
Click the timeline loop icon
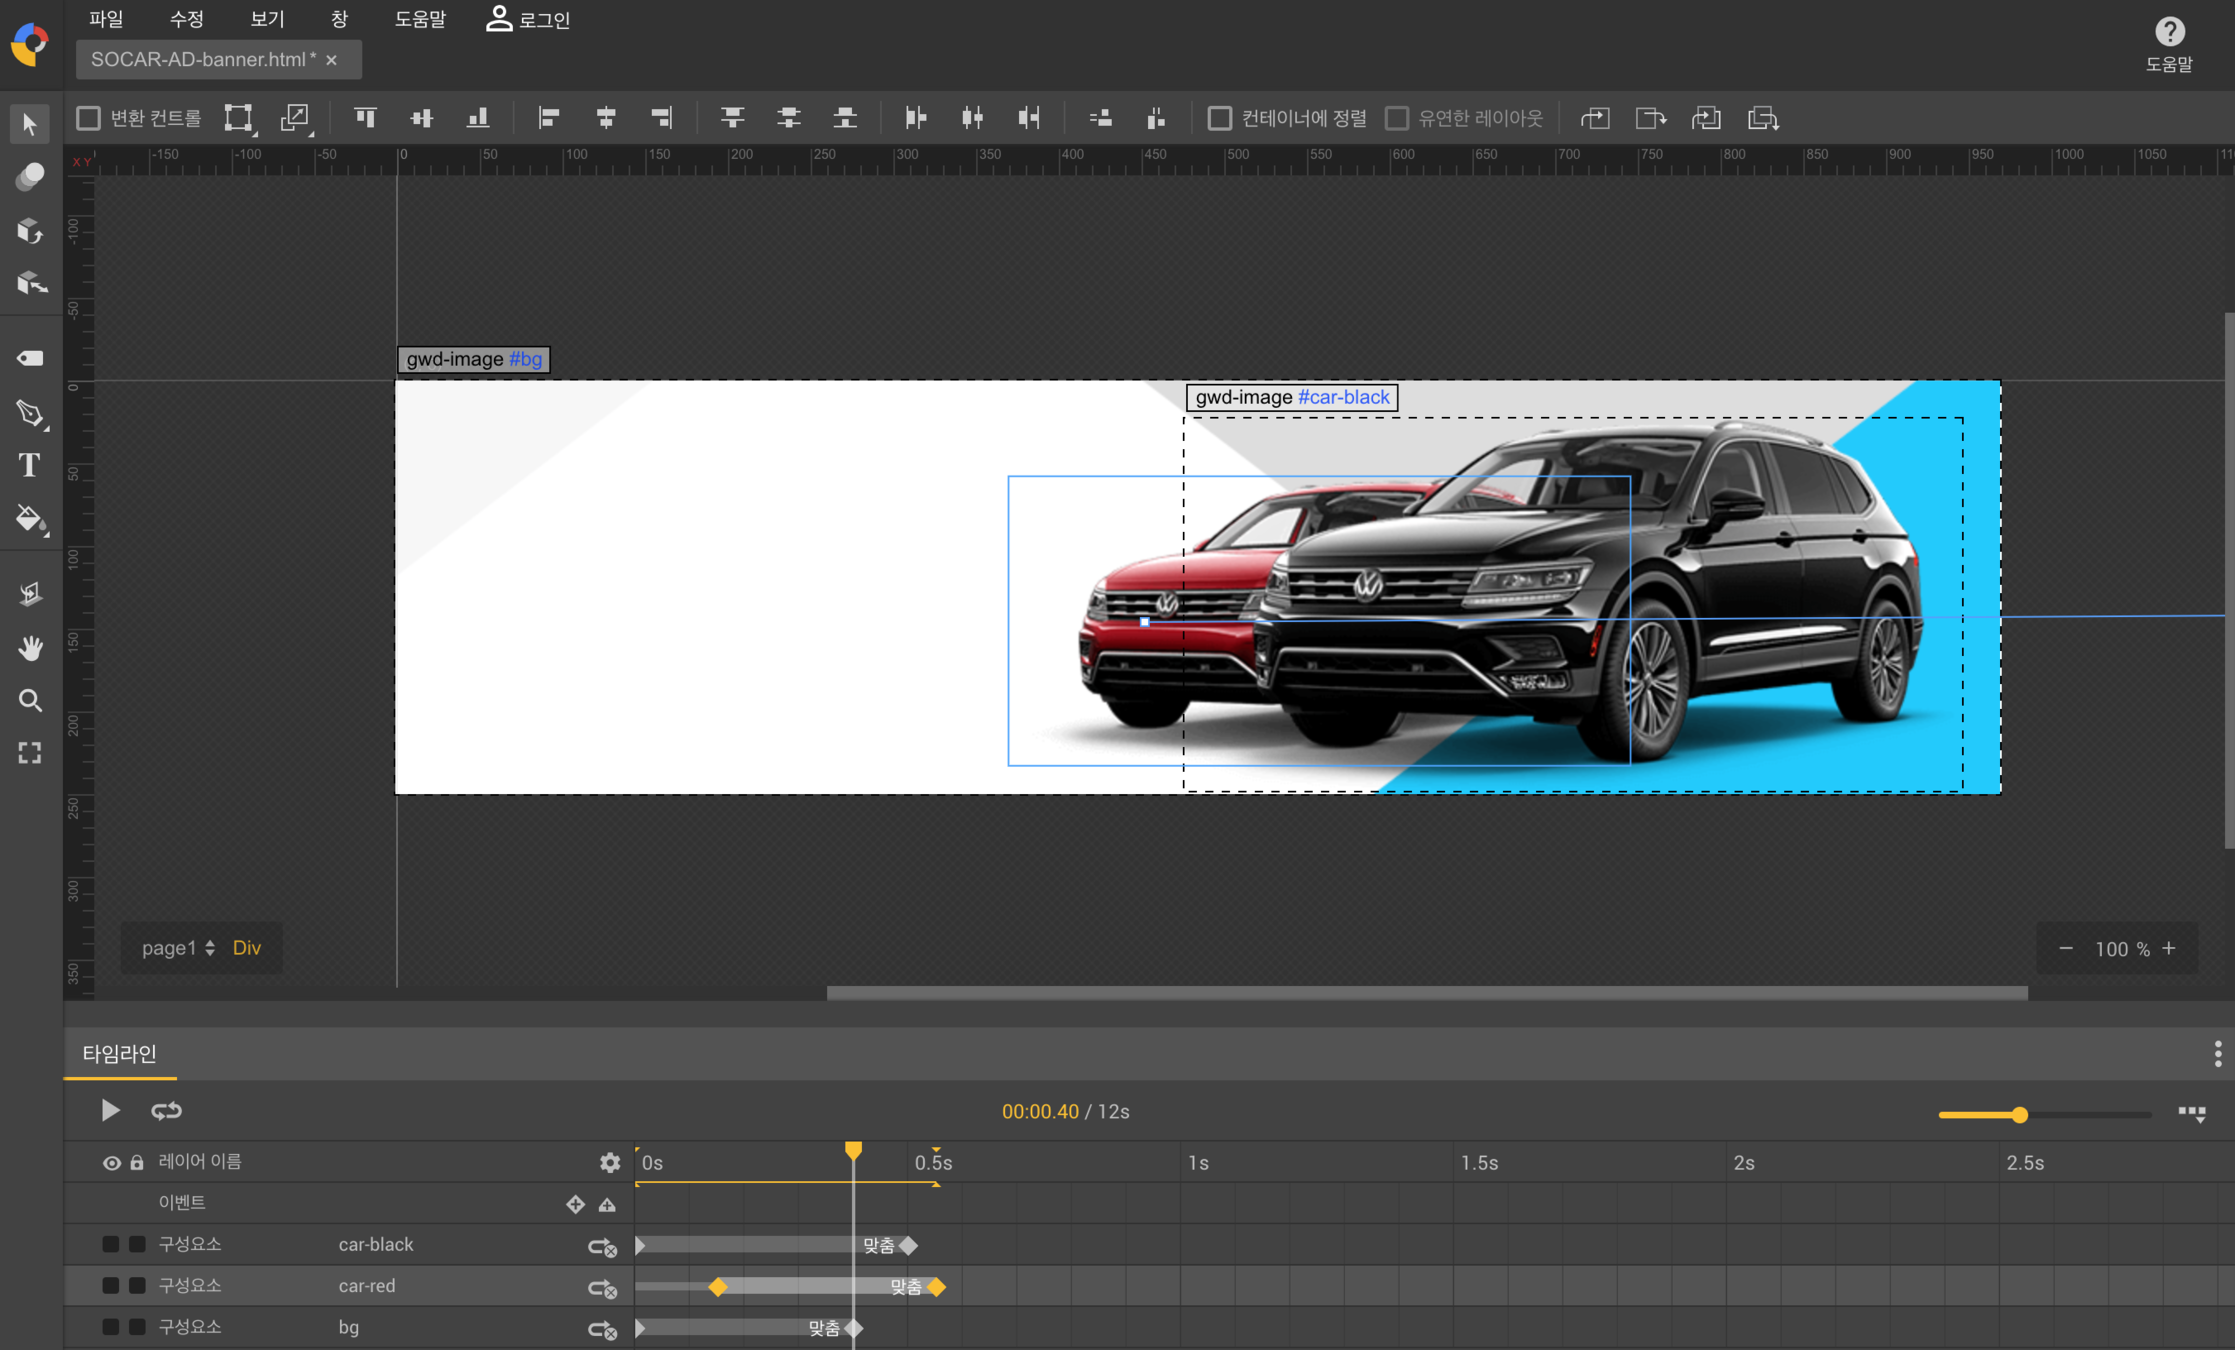[x=166, y=1111]
